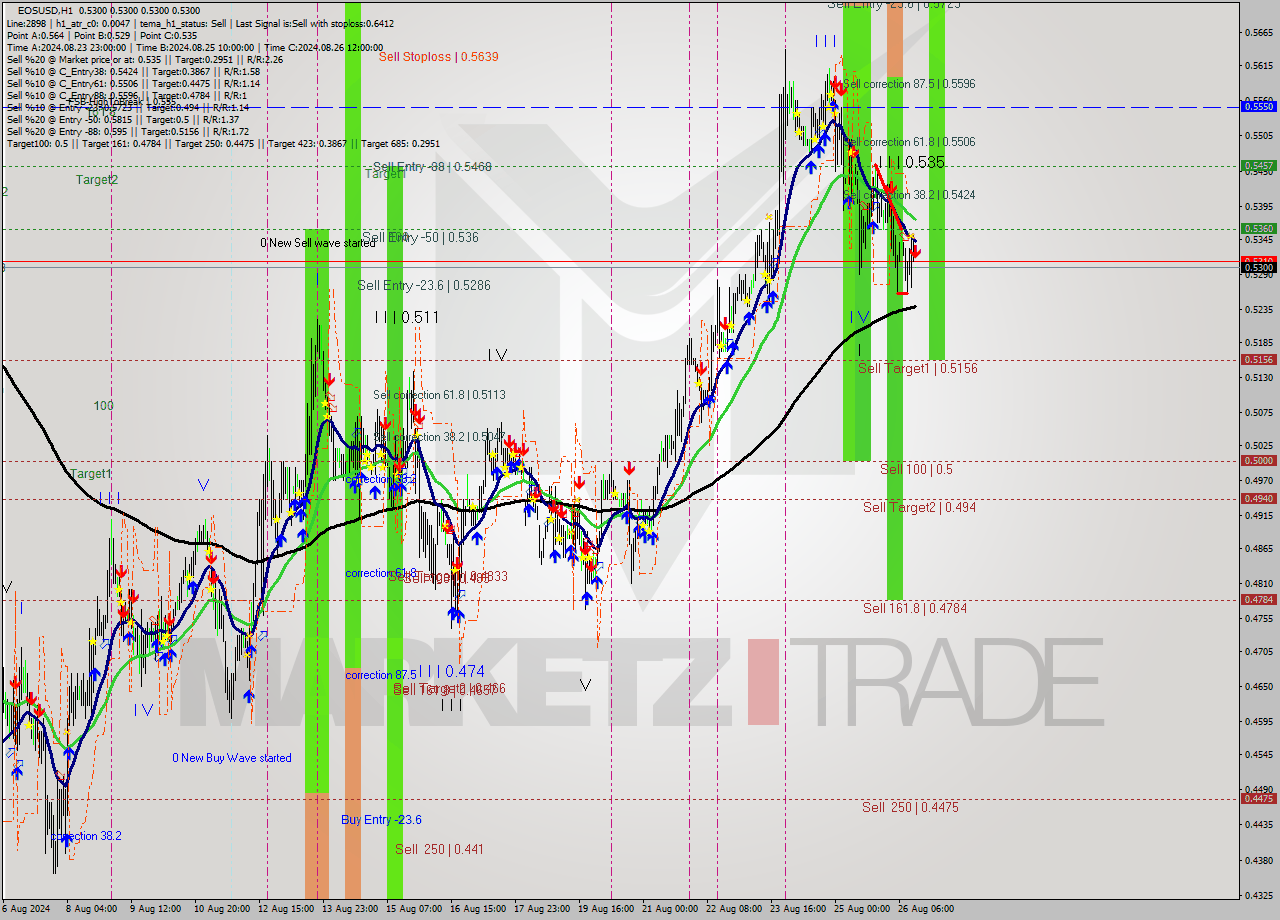Select 'Sell correction 61.8 | 0.5506' label
Viewport: 1280px width, 920px height.
click(909, 142)
